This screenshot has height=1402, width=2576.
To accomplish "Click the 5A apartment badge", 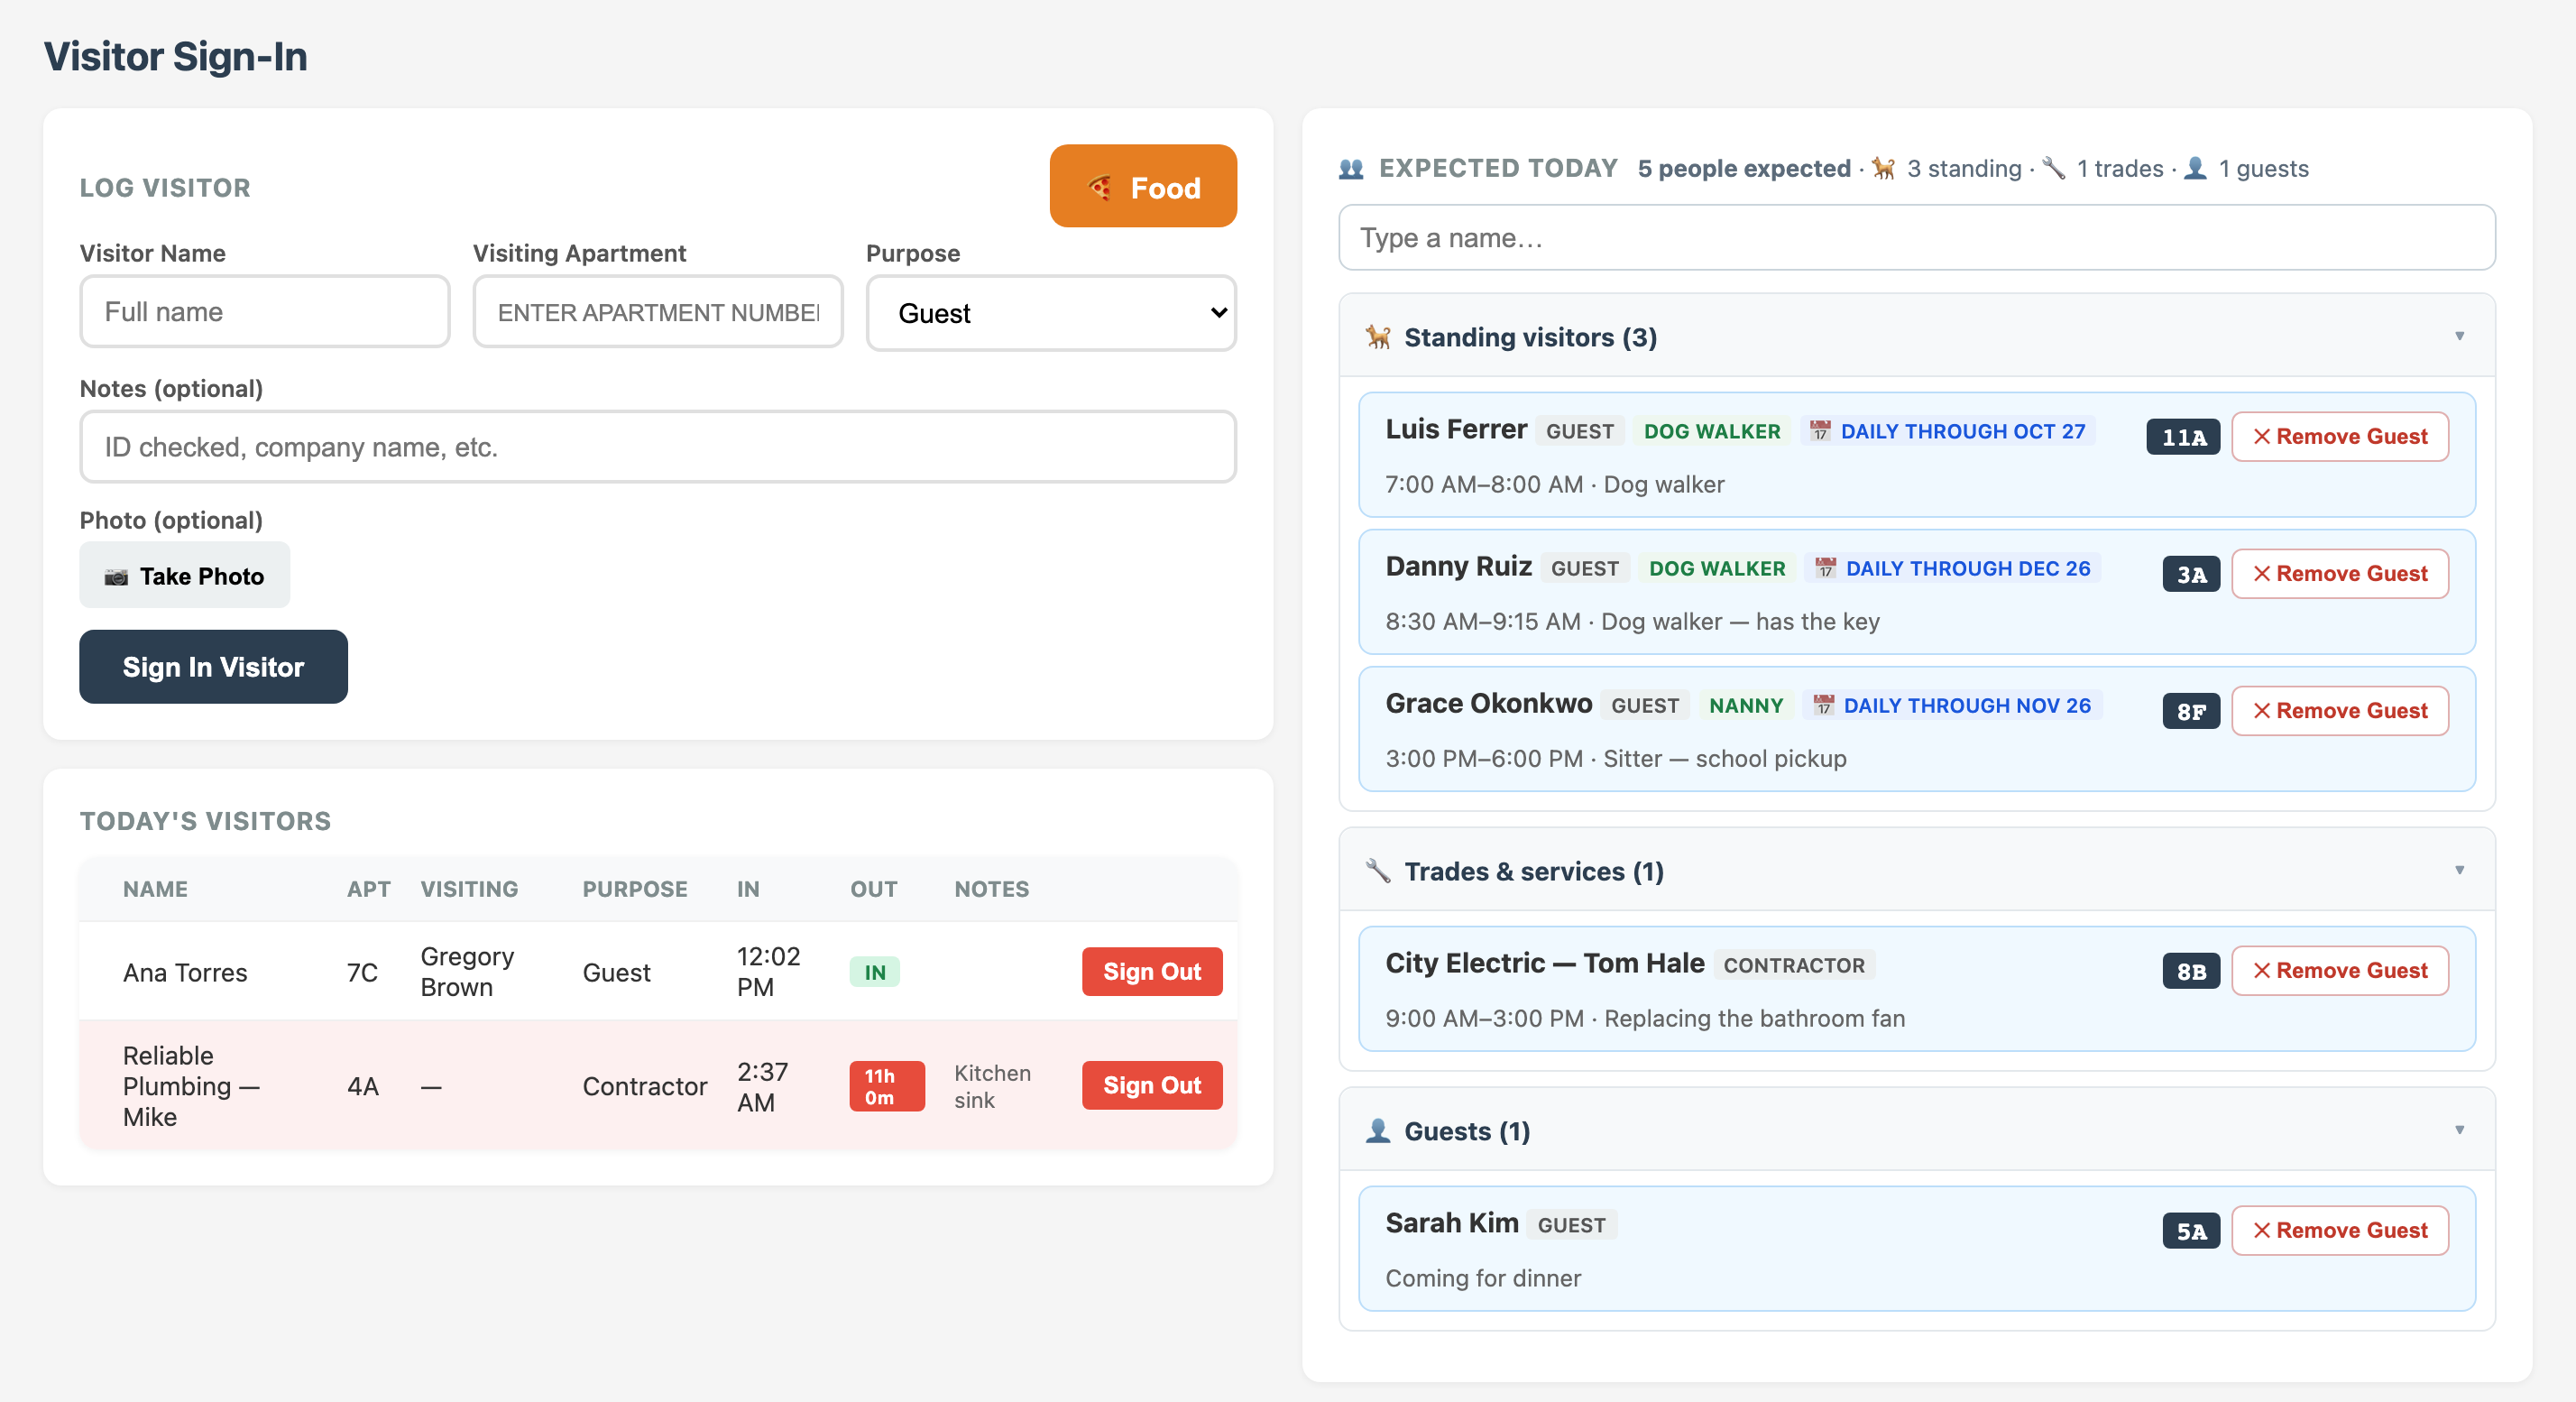I will (x=2190, y=1231).
